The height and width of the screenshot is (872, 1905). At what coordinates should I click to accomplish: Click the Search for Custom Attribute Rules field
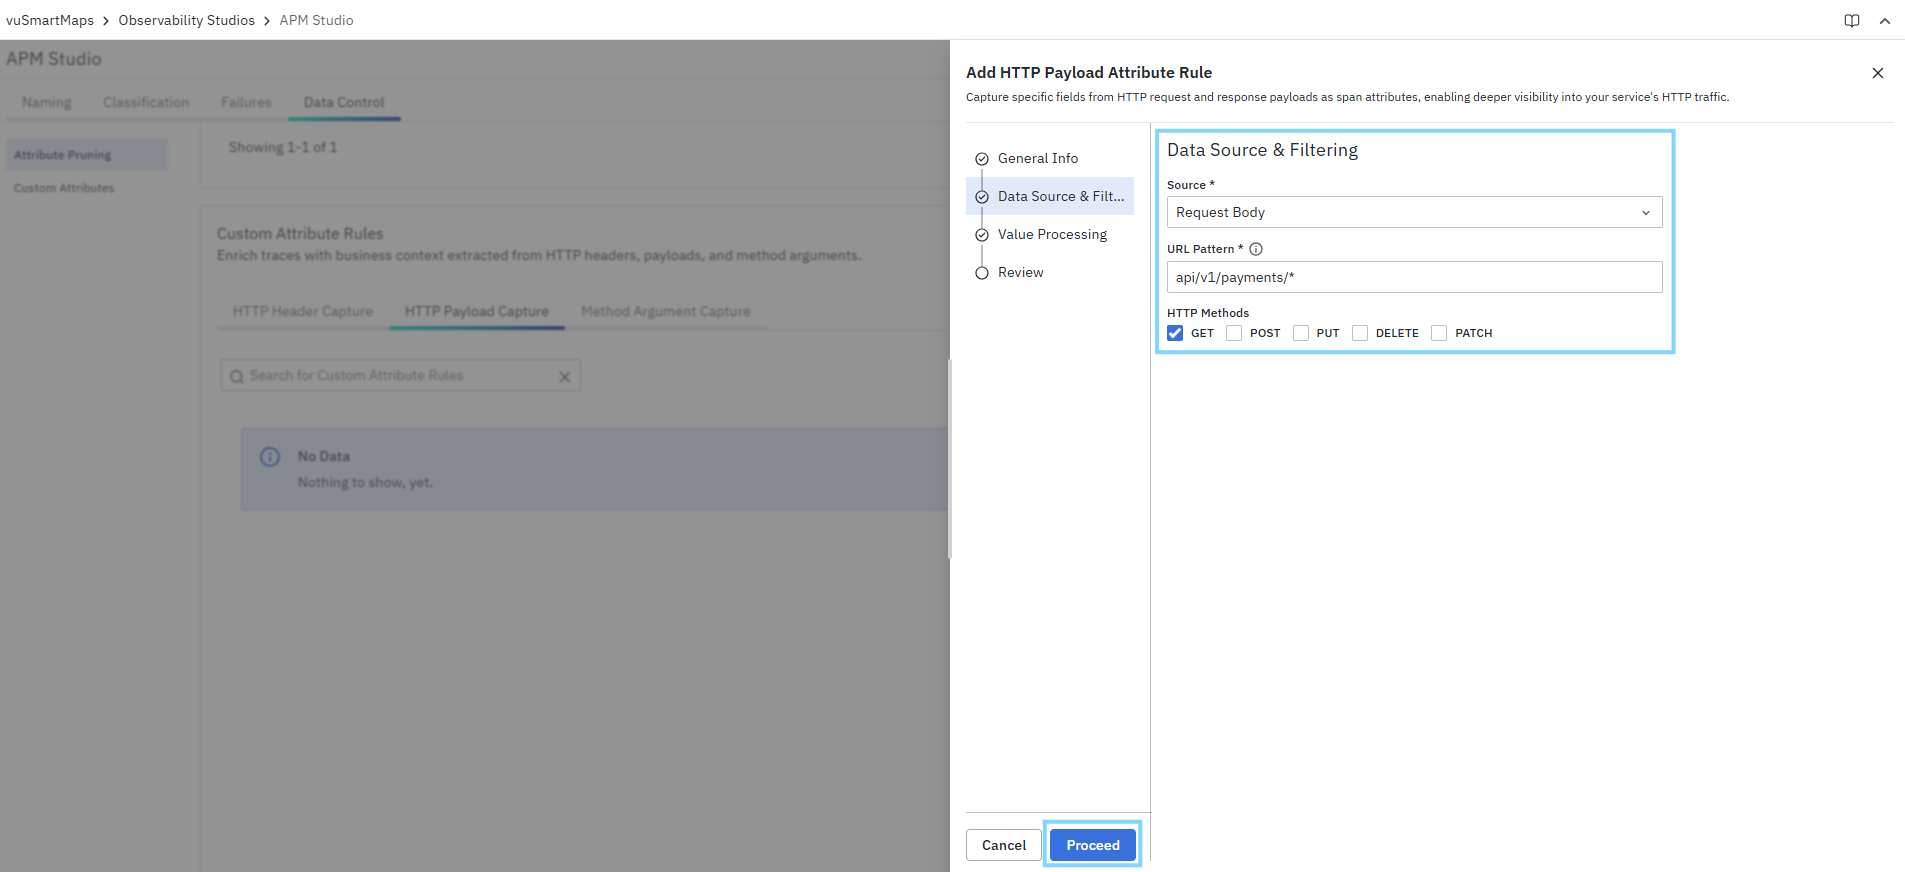[x=400, y=376]
